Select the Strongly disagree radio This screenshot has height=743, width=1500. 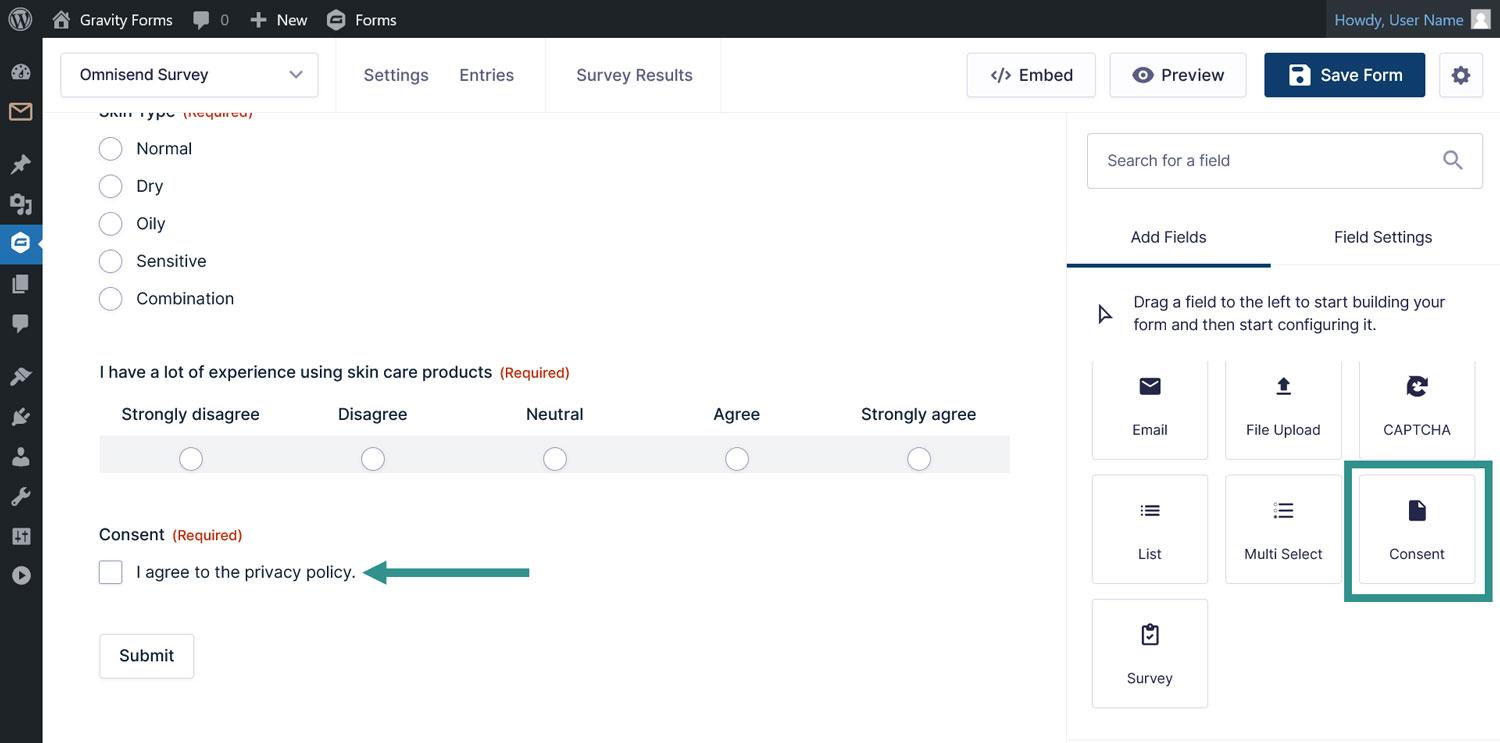click(190, 459)
